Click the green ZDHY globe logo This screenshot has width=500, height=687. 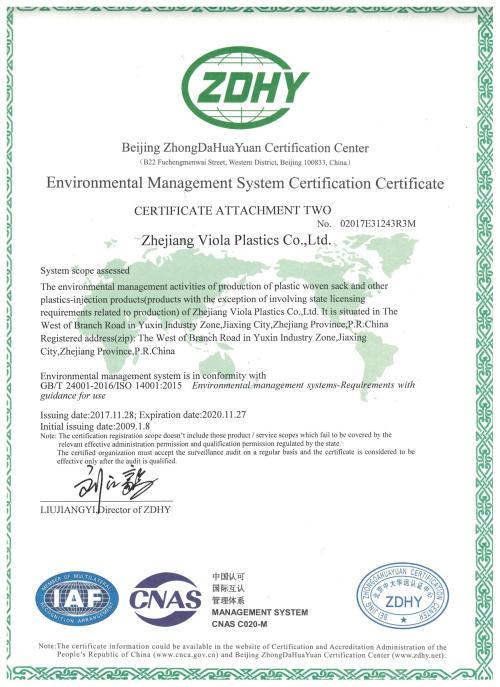(245, 87)
